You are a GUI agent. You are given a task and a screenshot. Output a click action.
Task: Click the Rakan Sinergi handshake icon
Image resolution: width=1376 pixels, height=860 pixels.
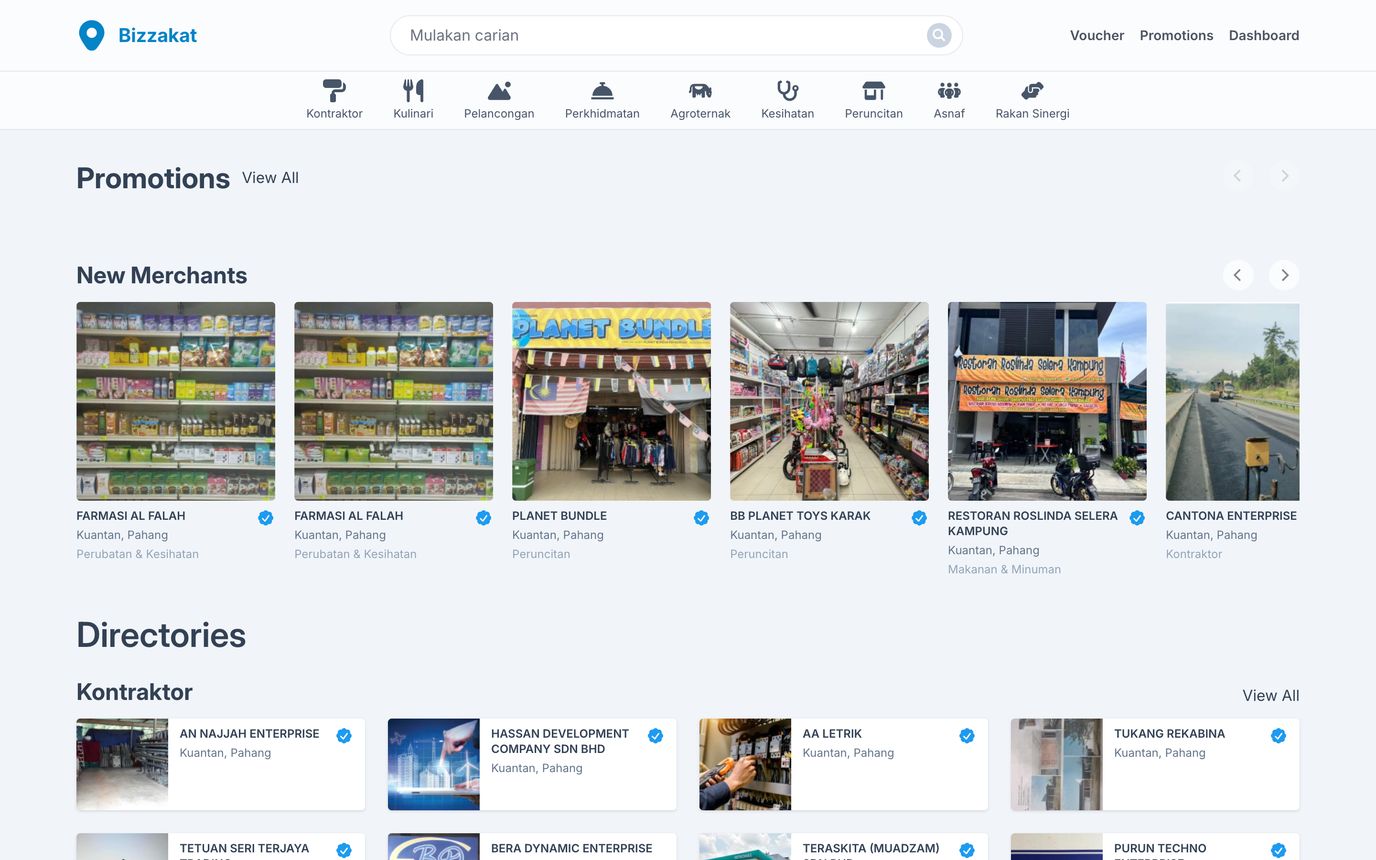click(1032, 91)
